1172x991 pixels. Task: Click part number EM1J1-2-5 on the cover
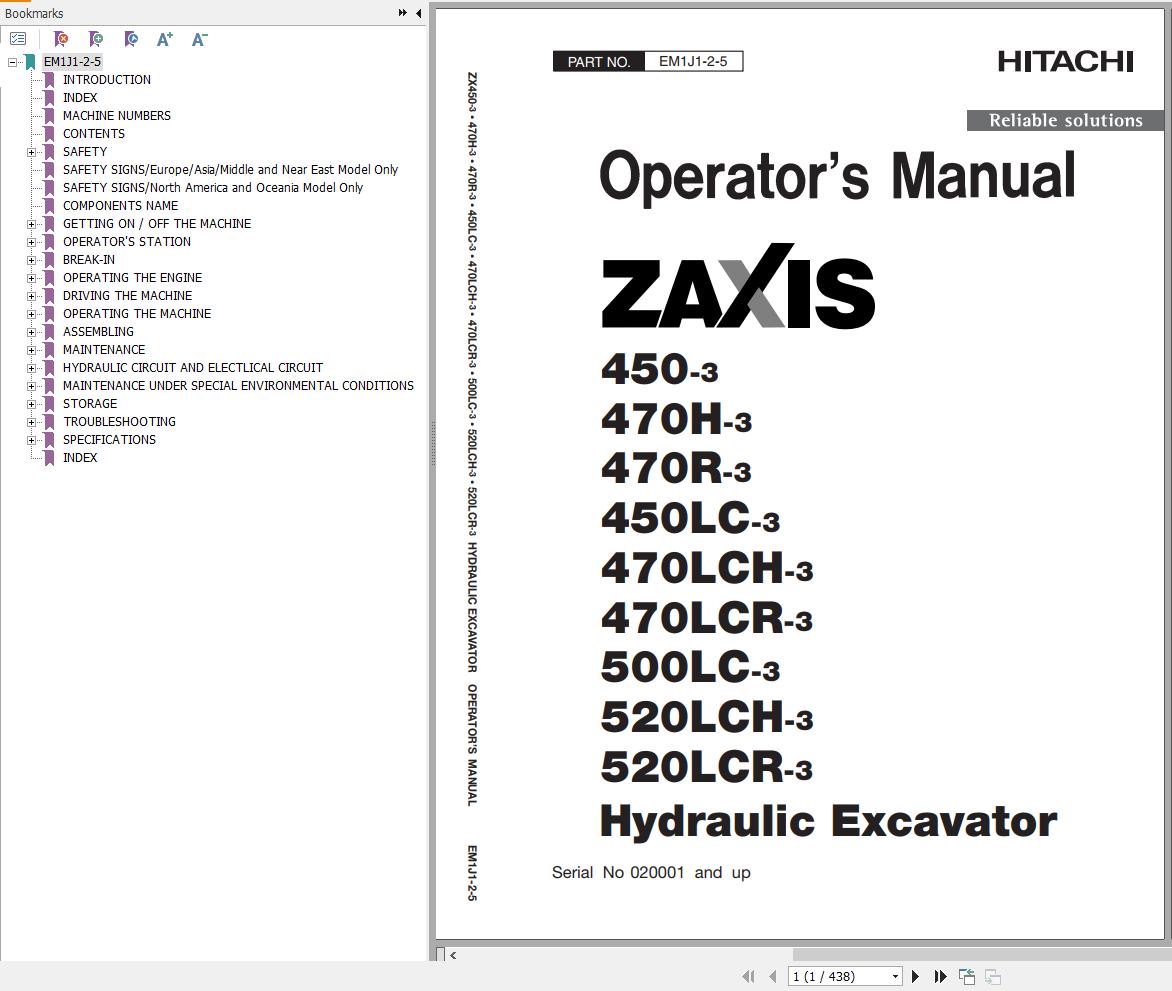point(693,61)
